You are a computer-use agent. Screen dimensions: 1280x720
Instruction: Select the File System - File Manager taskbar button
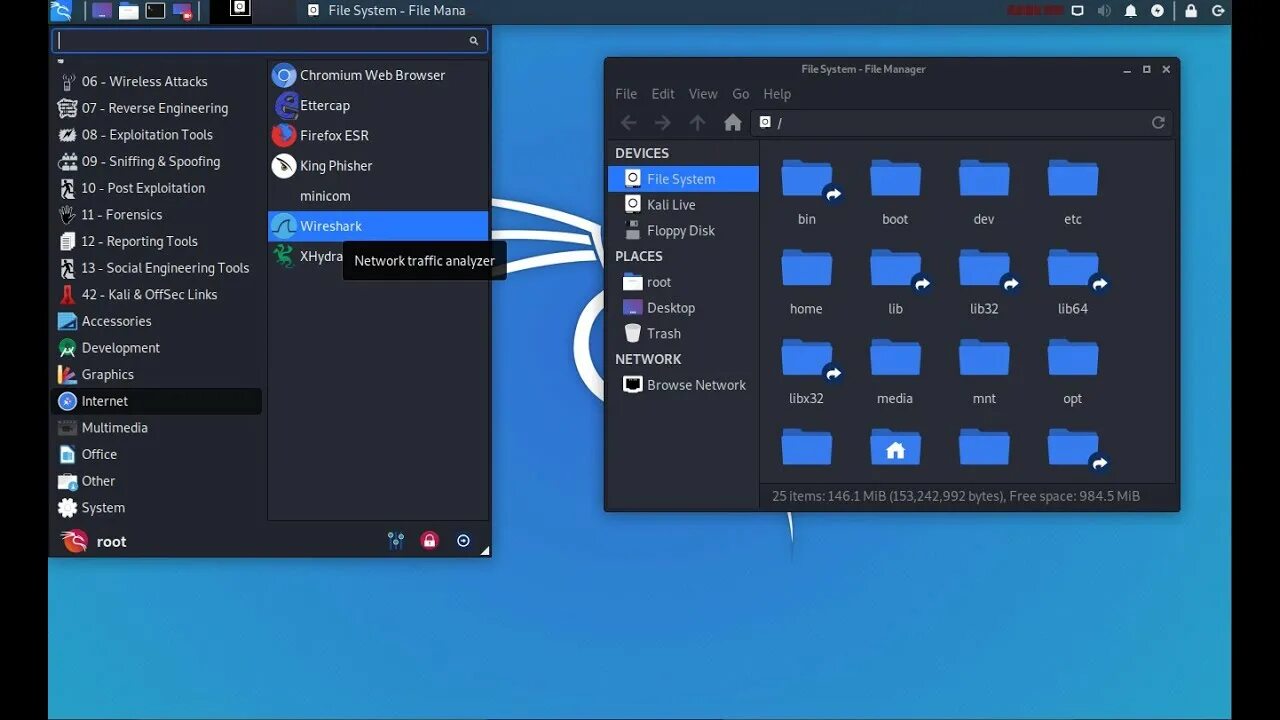tap(385, 11)
